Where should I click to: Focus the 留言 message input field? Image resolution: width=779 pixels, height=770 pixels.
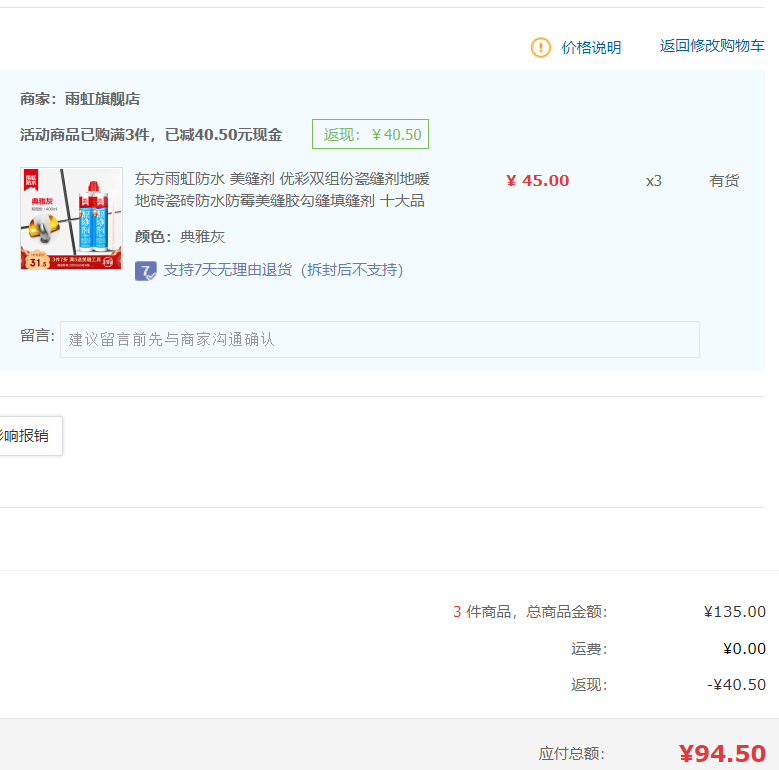click(x=380, y=339)
